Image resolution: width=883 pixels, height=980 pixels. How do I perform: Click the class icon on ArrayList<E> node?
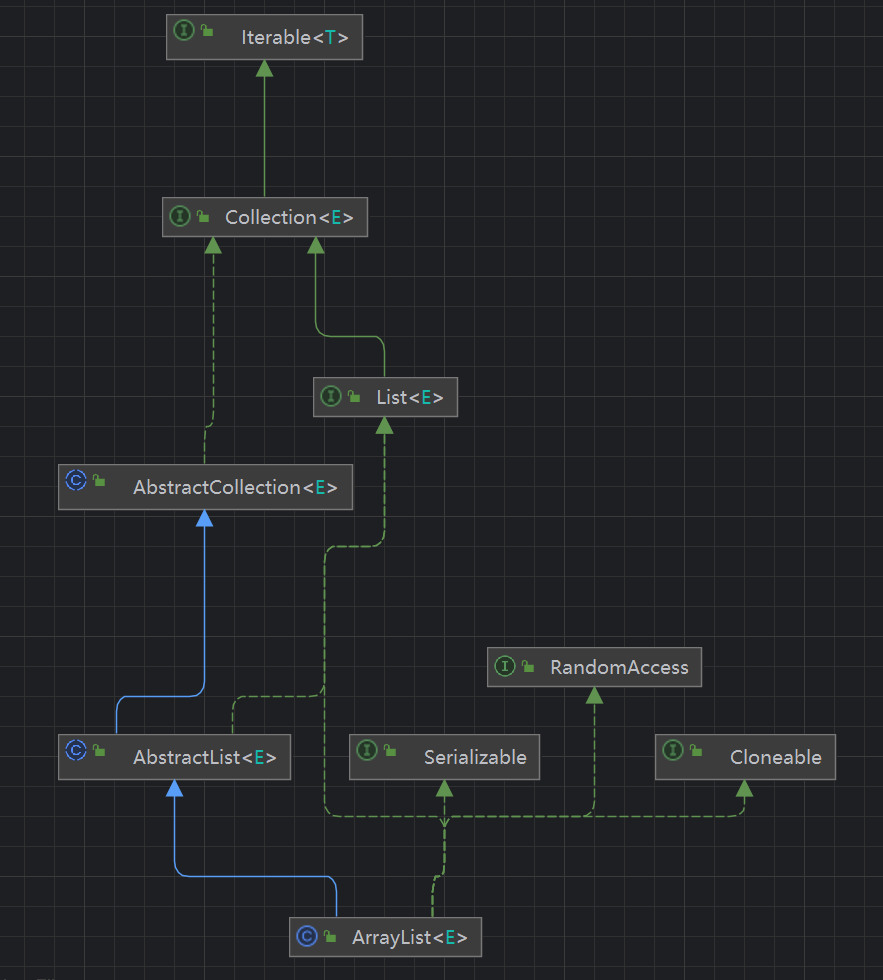(x=307, y=937)
